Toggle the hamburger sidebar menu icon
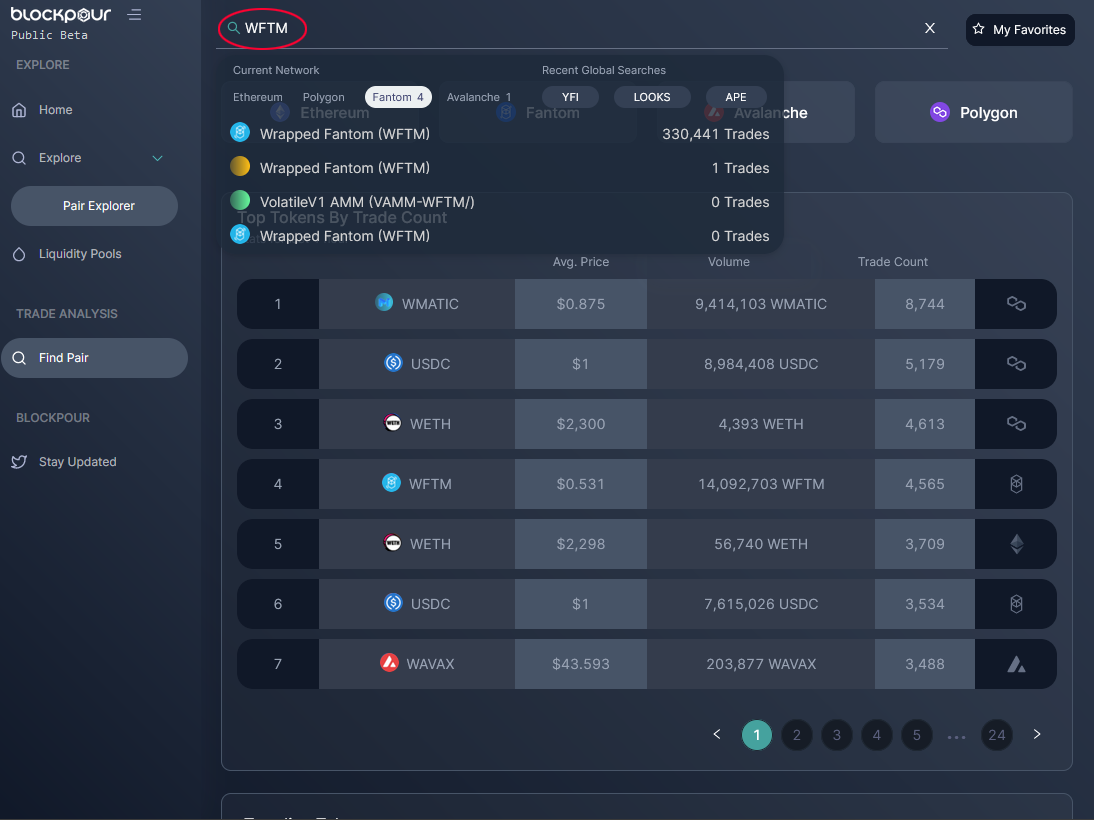 point(135,15)
